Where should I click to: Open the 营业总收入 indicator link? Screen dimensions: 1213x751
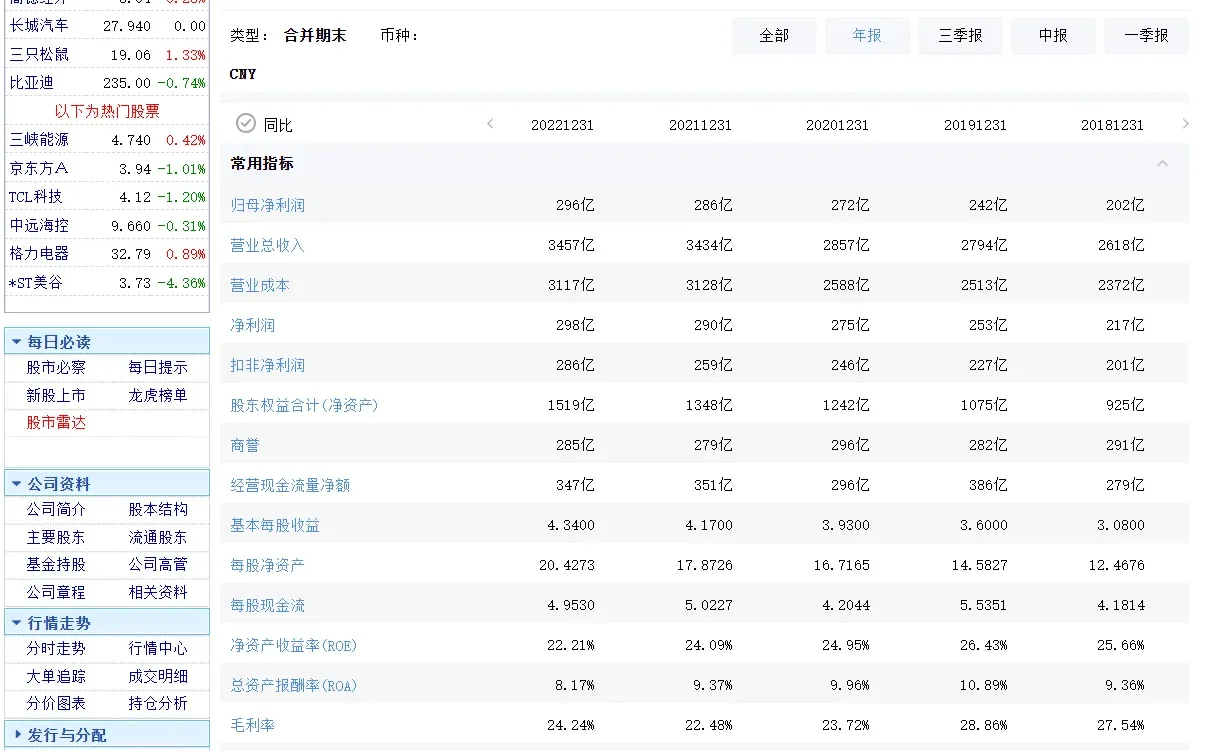[x=266, y=244]
